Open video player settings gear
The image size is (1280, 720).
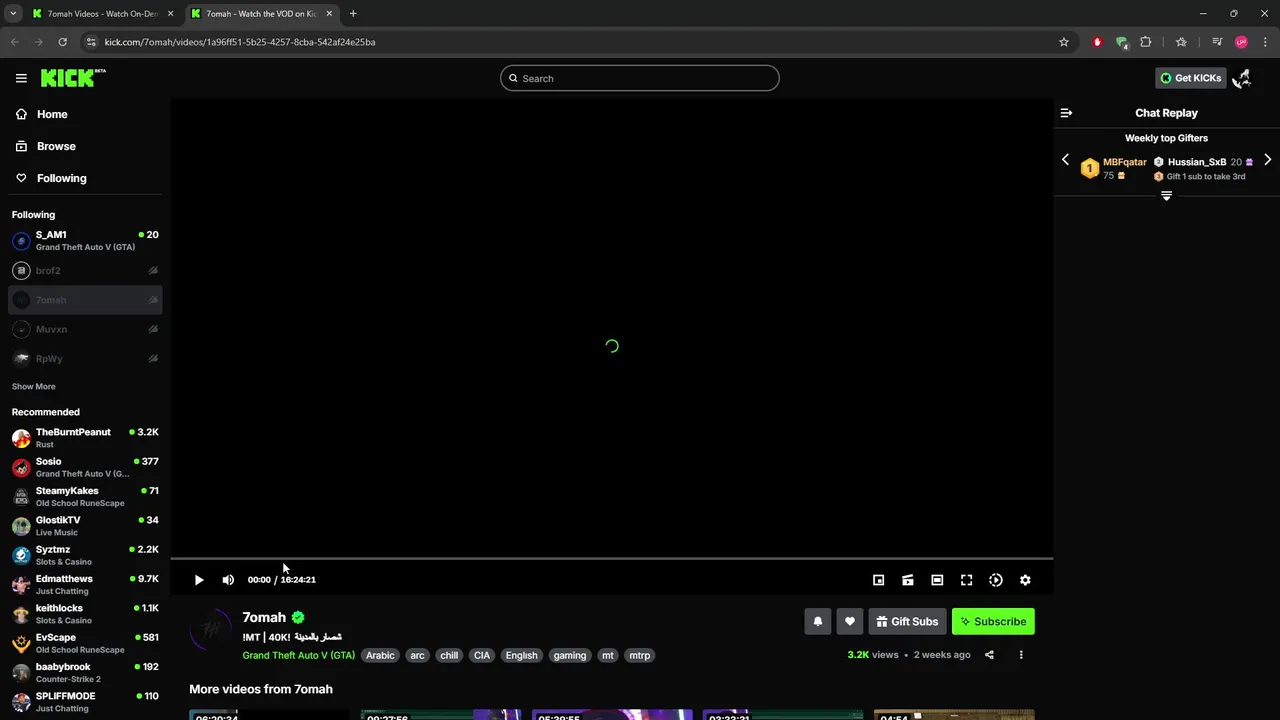click(1025, 580)
